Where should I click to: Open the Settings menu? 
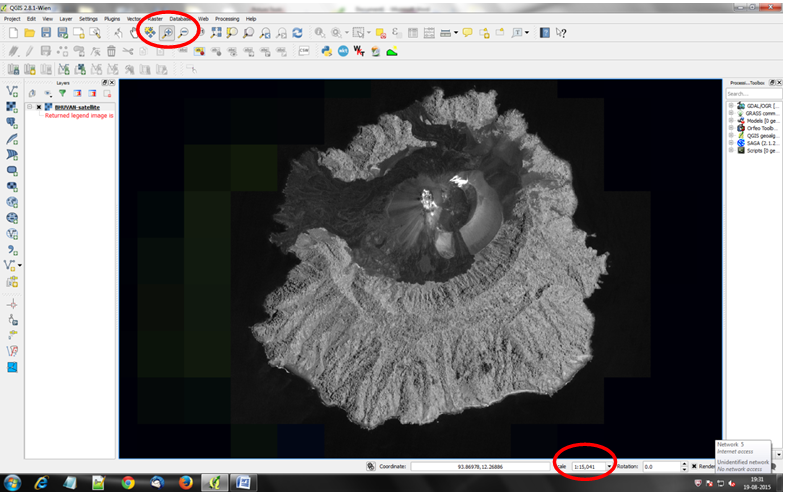pyautogui.click(x=88, y=19)
